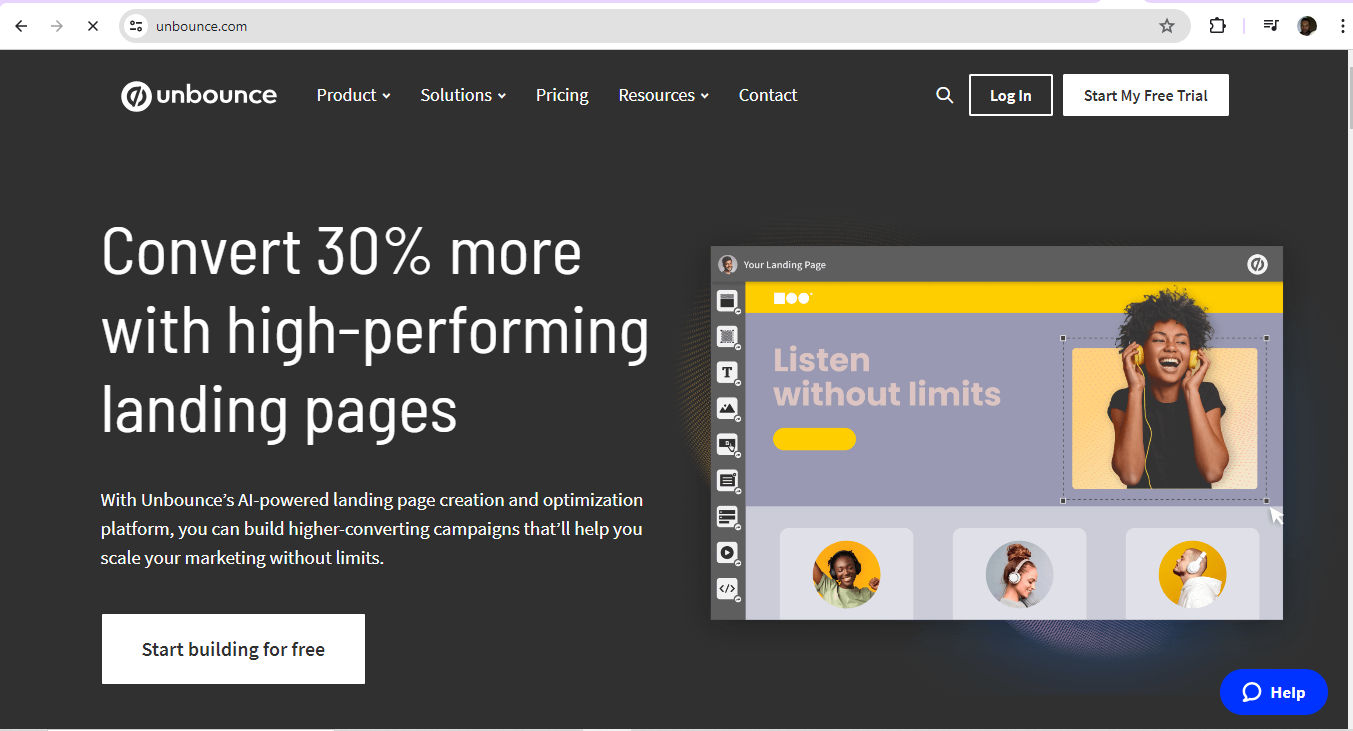Image resolution: width=1353 pixels, height=731 pixels.
Task: Open the Pricing page
Action: (x=561, y=95)
